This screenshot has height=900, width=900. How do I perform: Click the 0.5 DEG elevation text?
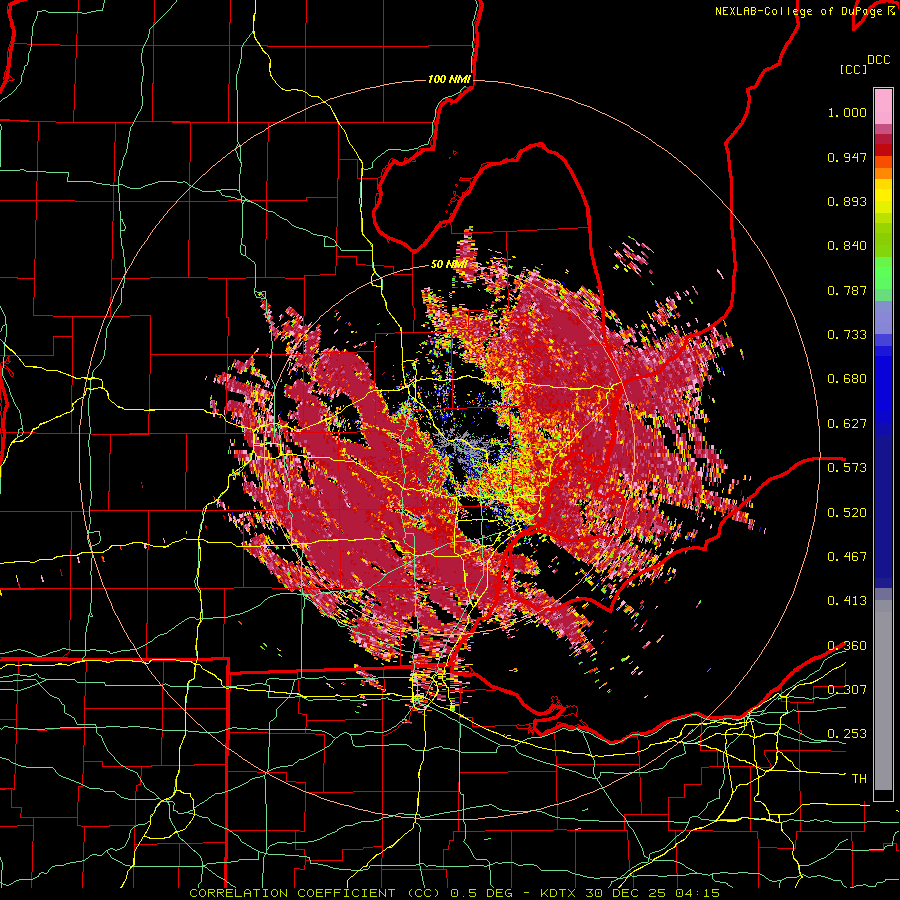coord(480,893)
